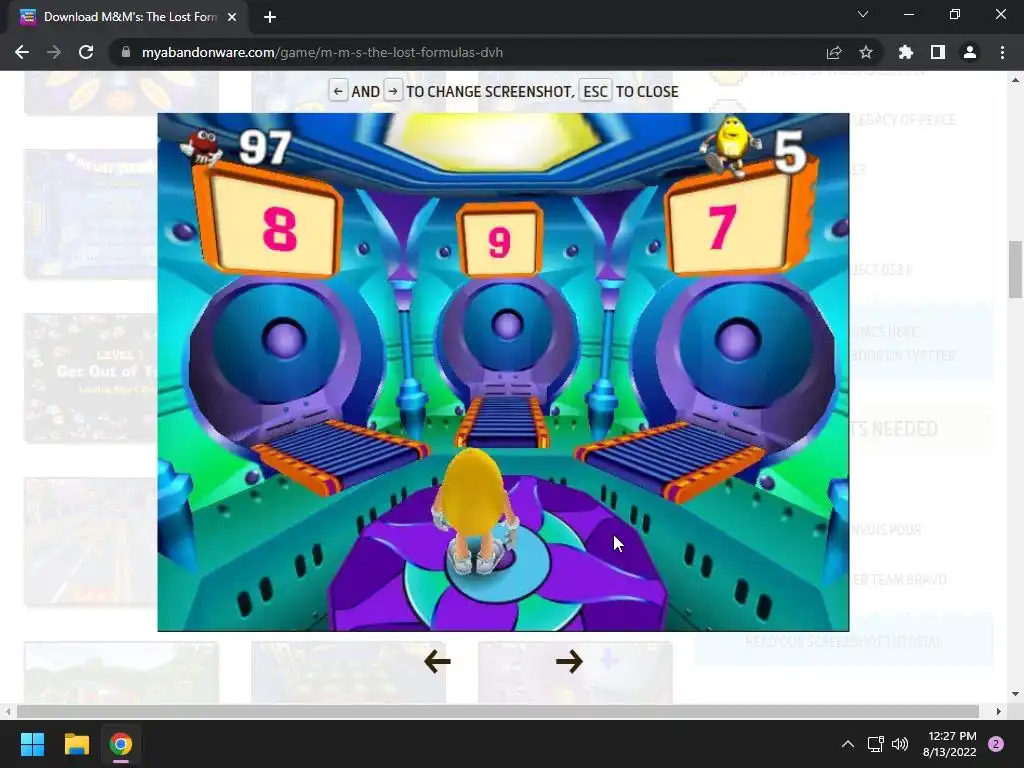
Task: Reload the current page
Action: (x=86, y=52)
